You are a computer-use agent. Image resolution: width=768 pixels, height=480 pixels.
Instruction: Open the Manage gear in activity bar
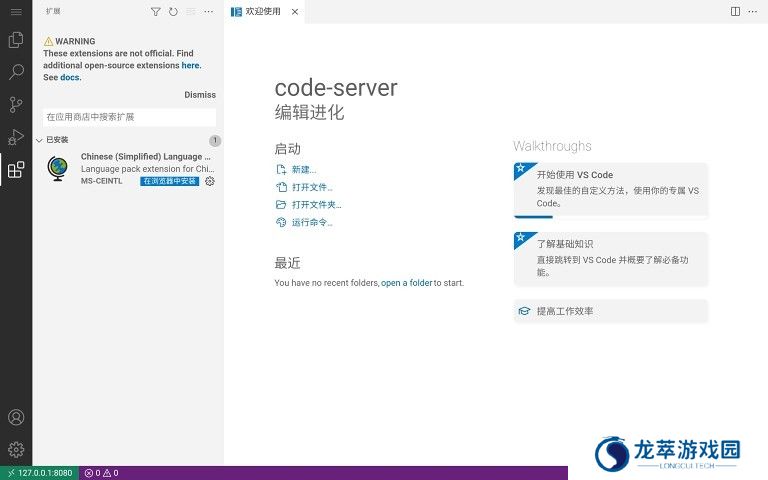tap(16, 450)
